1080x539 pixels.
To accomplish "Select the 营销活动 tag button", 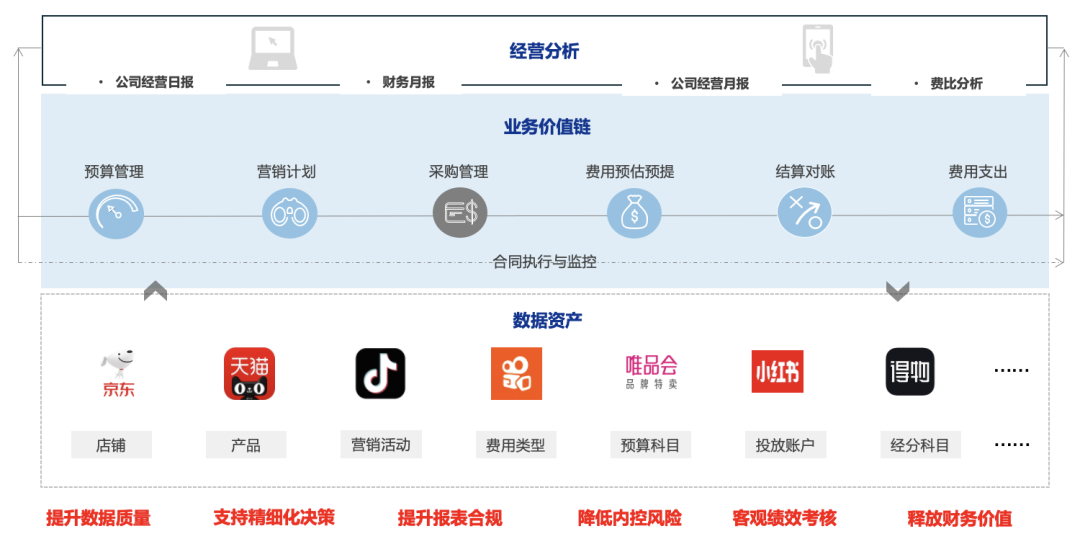I will 380,444.
